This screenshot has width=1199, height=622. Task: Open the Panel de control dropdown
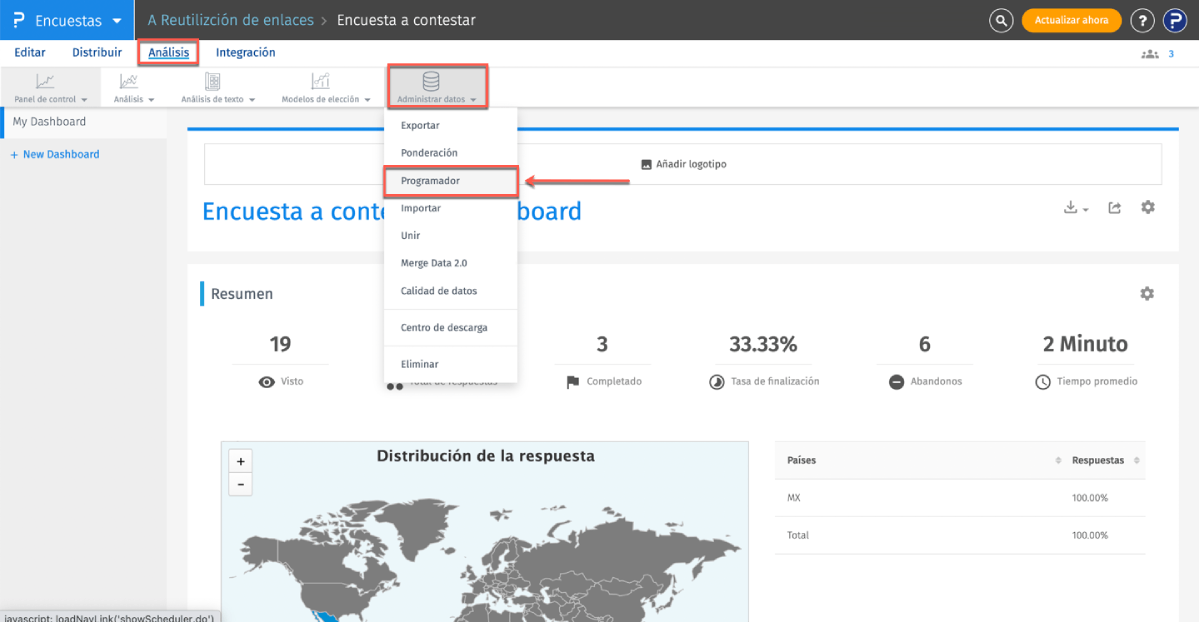coord(50,87)
